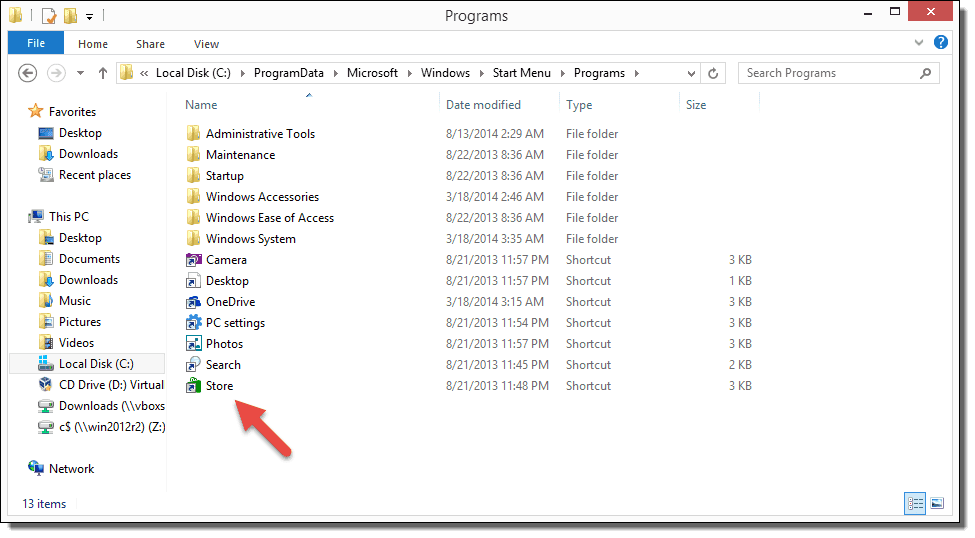Switch to Details view icon

915,504
